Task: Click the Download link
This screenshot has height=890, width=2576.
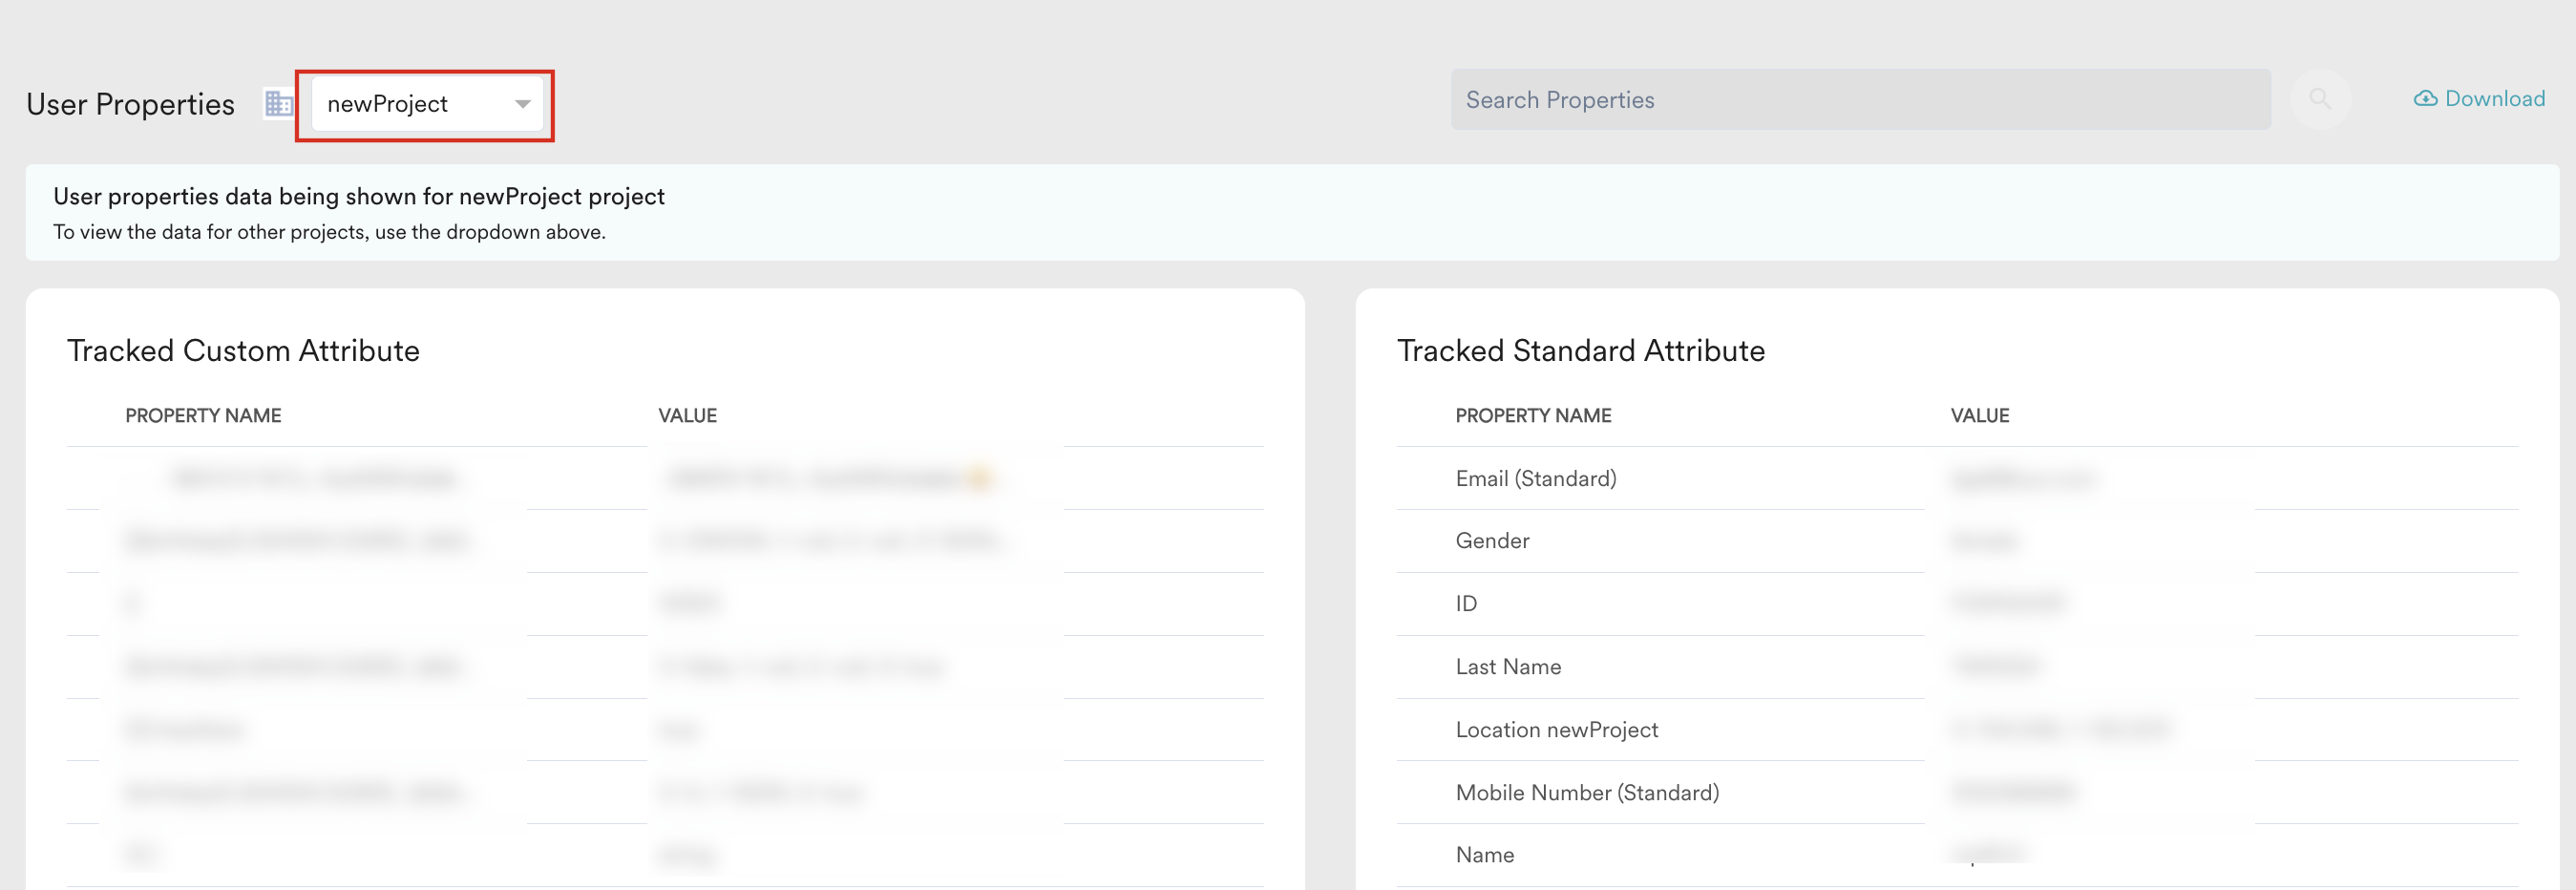Action: 2495,99
